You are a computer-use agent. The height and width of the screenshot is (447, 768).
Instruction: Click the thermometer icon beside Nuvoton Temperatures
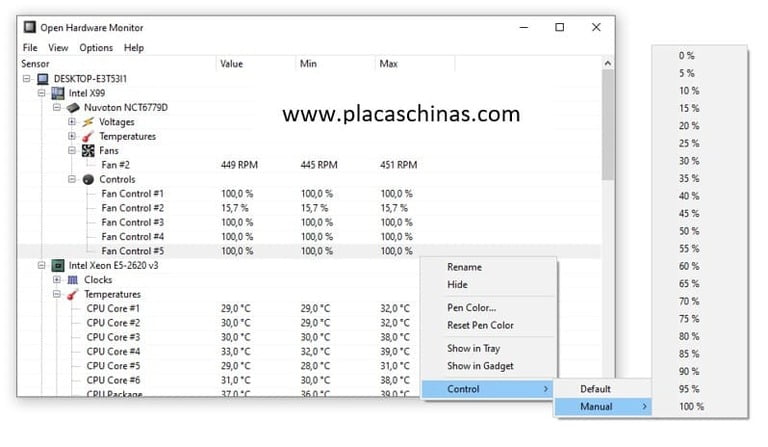tap(88, 136)
